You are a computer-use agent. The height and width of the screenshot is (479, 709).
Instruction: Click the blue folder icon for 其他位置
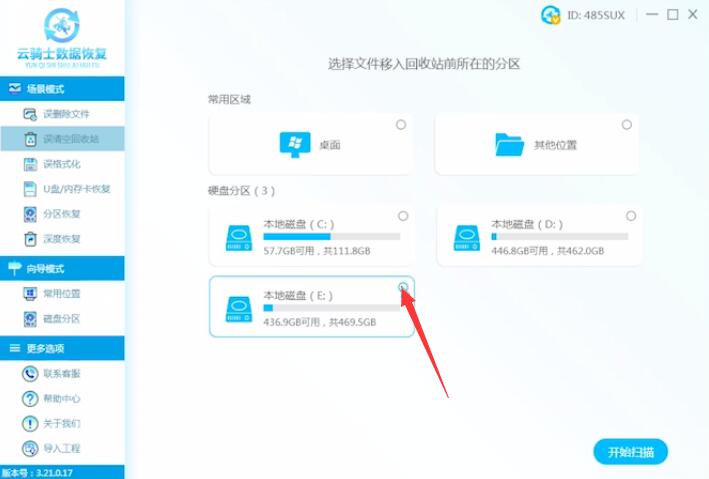(510, 145)
